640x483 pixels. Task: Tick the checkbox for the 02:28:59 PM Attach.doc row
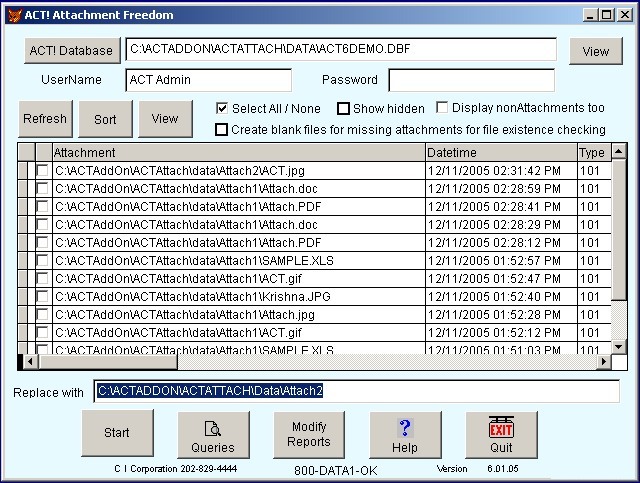[42, 188]
